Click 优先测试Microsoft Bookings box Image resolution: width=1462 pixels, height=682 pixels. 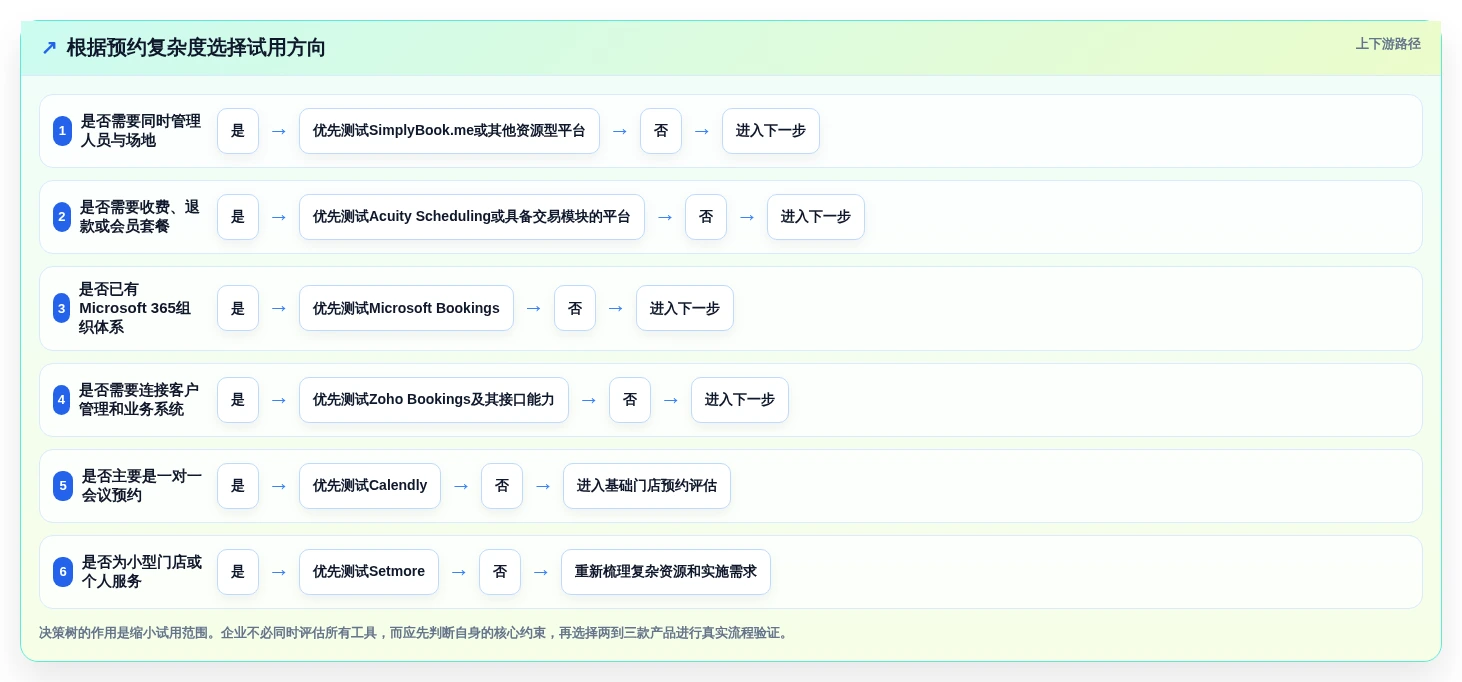point(406,308)
